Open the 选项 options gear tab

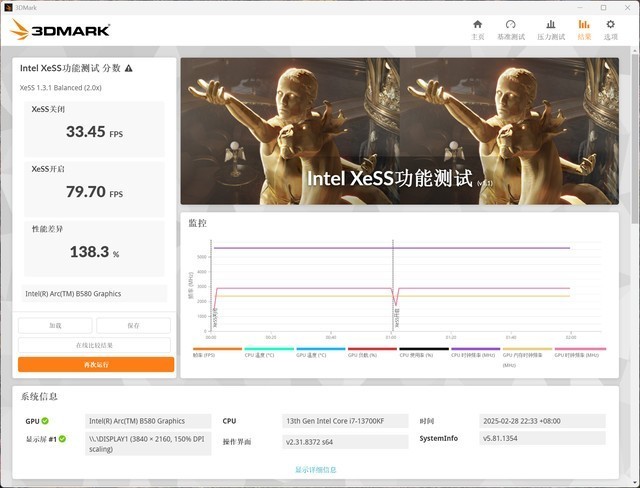[611, 30]
